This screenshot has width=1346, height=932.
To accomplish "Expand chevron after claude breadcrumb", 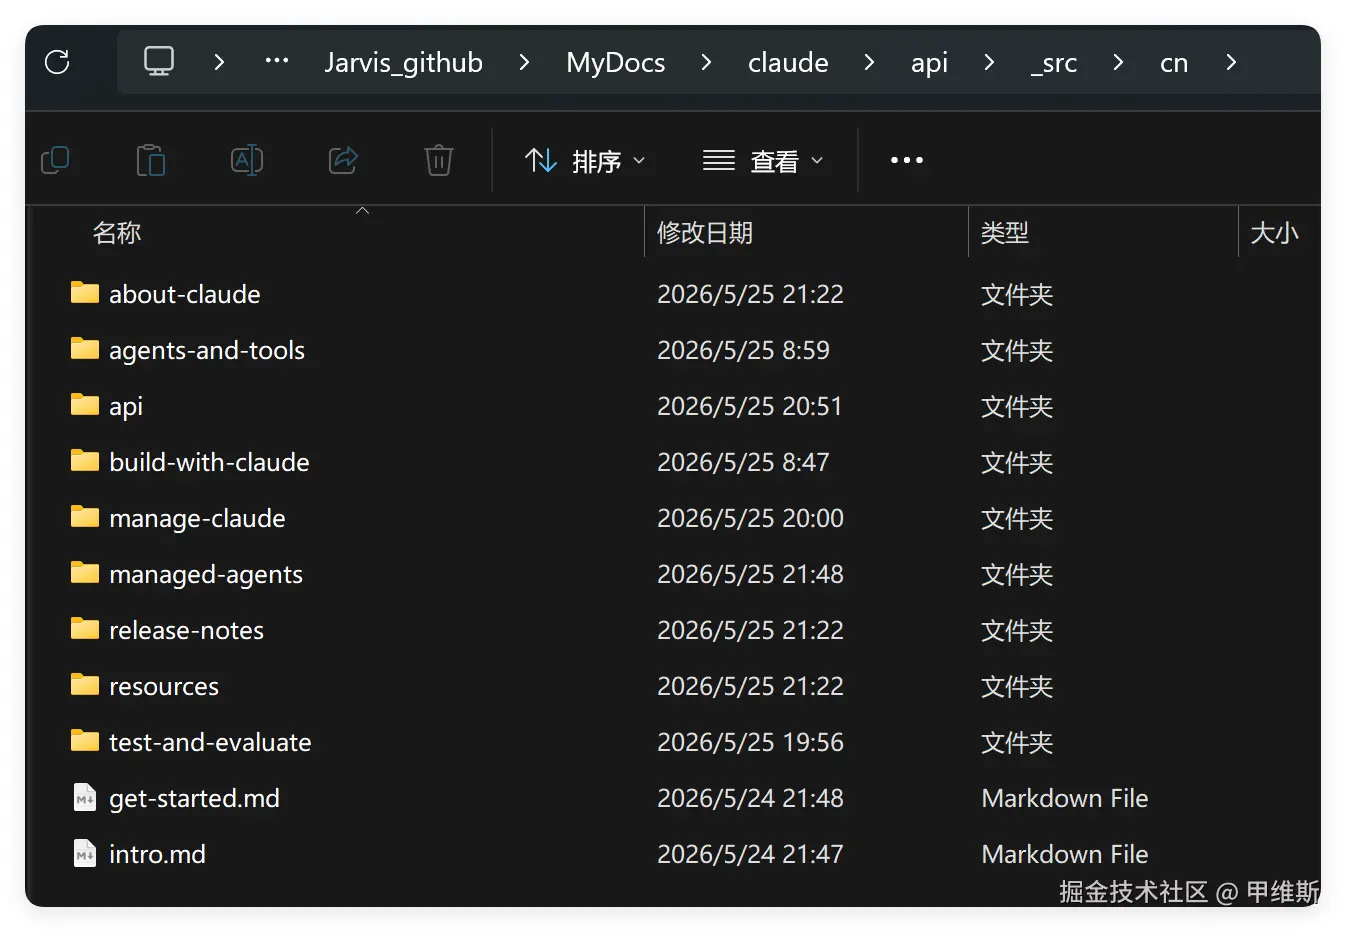I will 869,62.
